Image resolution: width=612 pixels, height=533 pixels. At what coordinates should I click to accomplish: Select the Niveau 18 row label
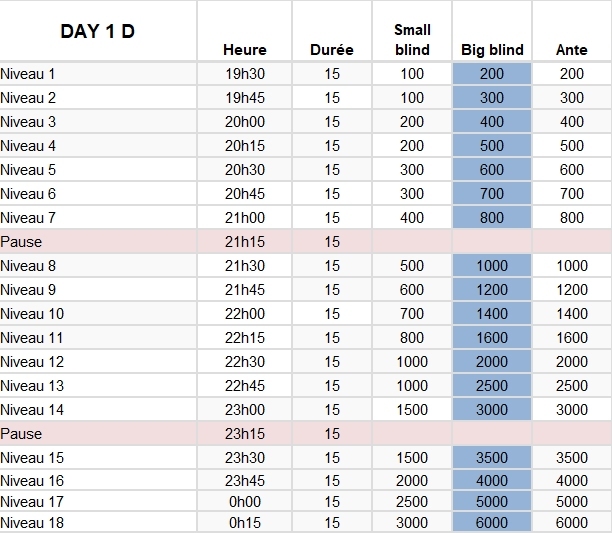32,523
